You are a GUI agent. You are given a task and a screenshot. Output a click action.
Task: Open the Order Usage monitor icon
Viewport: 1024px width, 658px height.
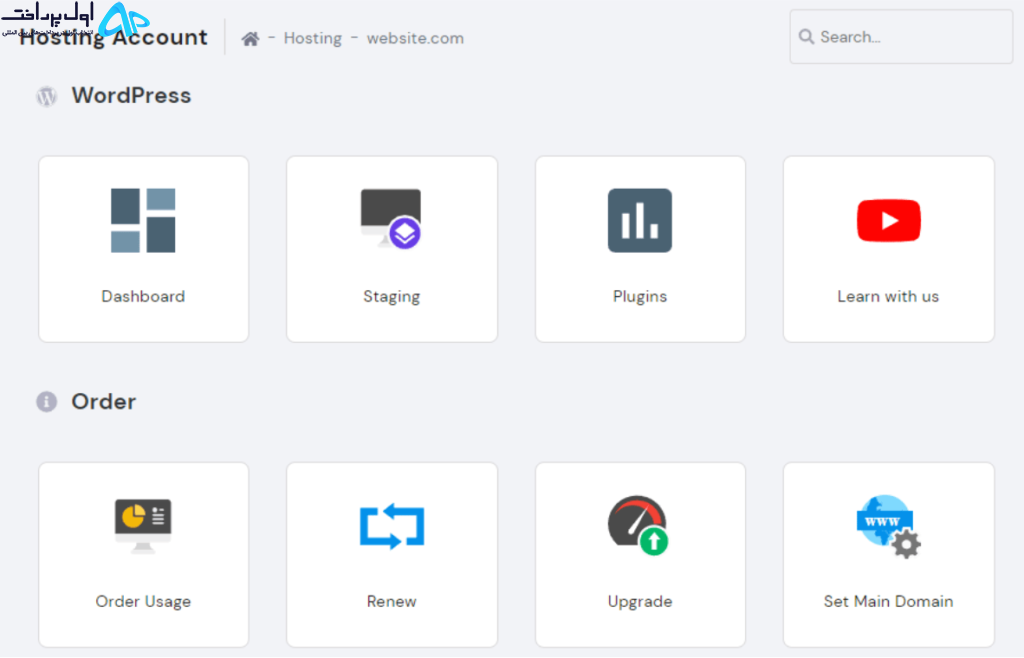(143, 526)
